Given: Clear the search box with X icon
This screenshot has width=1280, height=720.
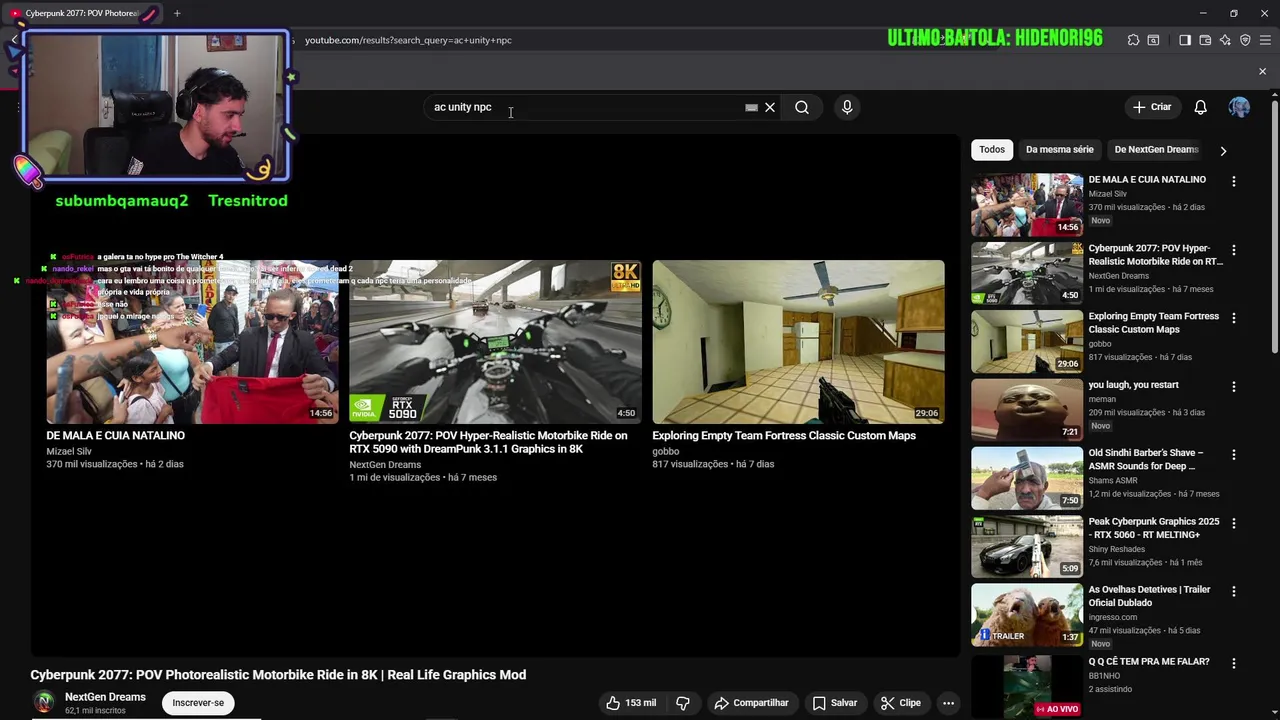Looking at the screenshot, I should tap(770, 107).
